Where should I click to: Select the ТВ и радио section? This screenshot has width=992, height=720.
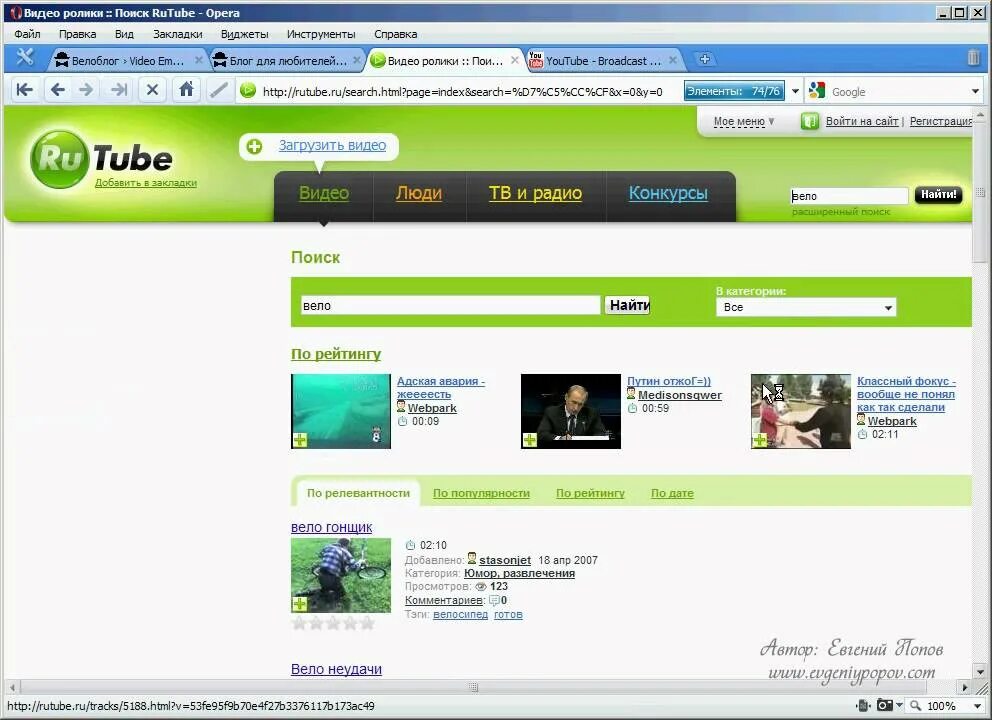[535, 193]
